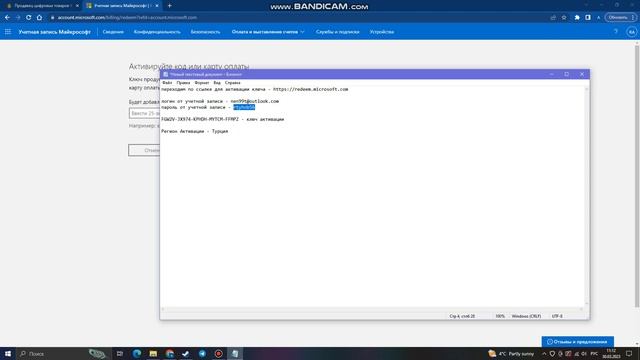Open the Notepad Справка menu
Viewport: 640px width, 360px height.
tap(233, 83)
